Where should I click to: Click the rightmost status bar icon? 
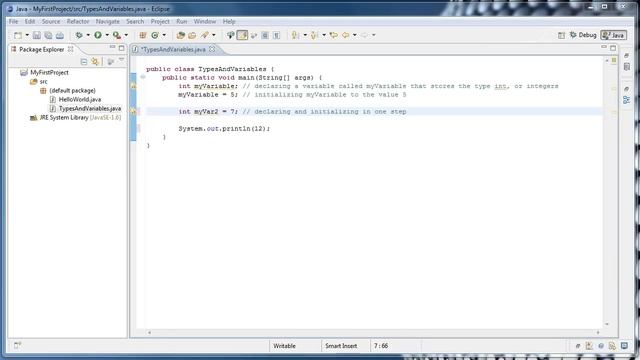click(x=624, y=345)
